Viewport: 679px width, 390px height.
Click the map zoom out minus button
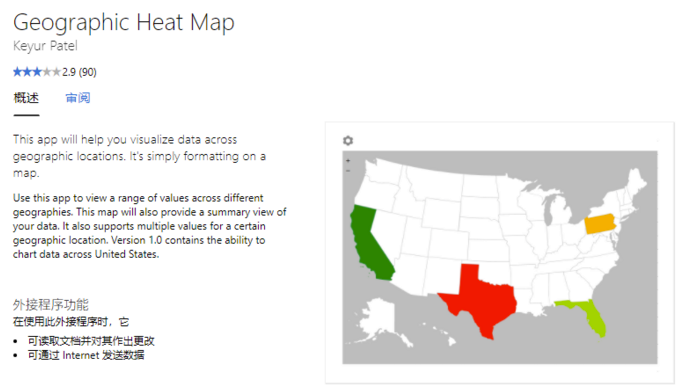348,171
